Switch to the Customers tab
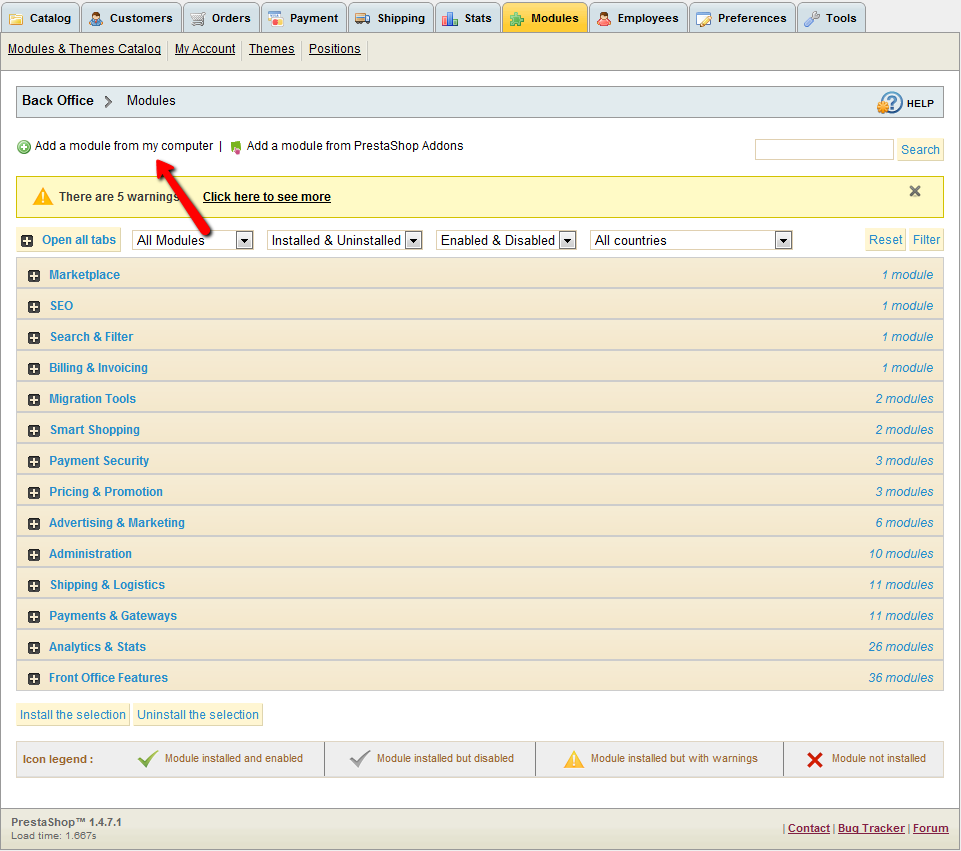The height and width of the screenshot is (851, 961). click(131, 18)
